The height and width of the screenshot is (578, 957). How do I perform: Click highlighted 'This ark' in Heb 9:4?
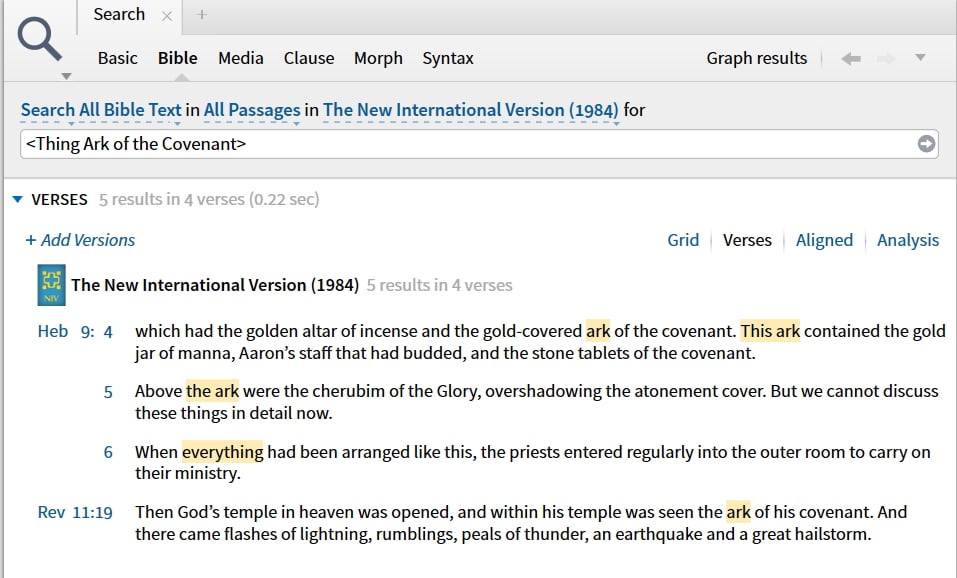770,331
